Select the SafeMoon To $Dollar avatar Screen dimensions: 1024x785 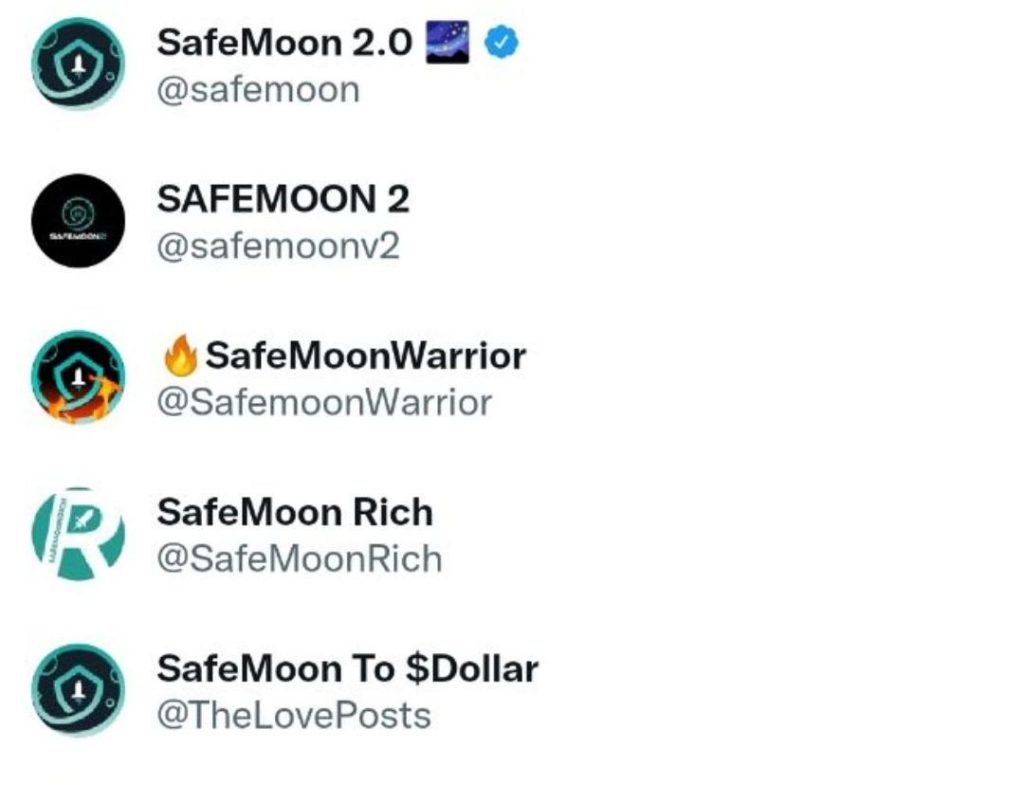[78, 690]
